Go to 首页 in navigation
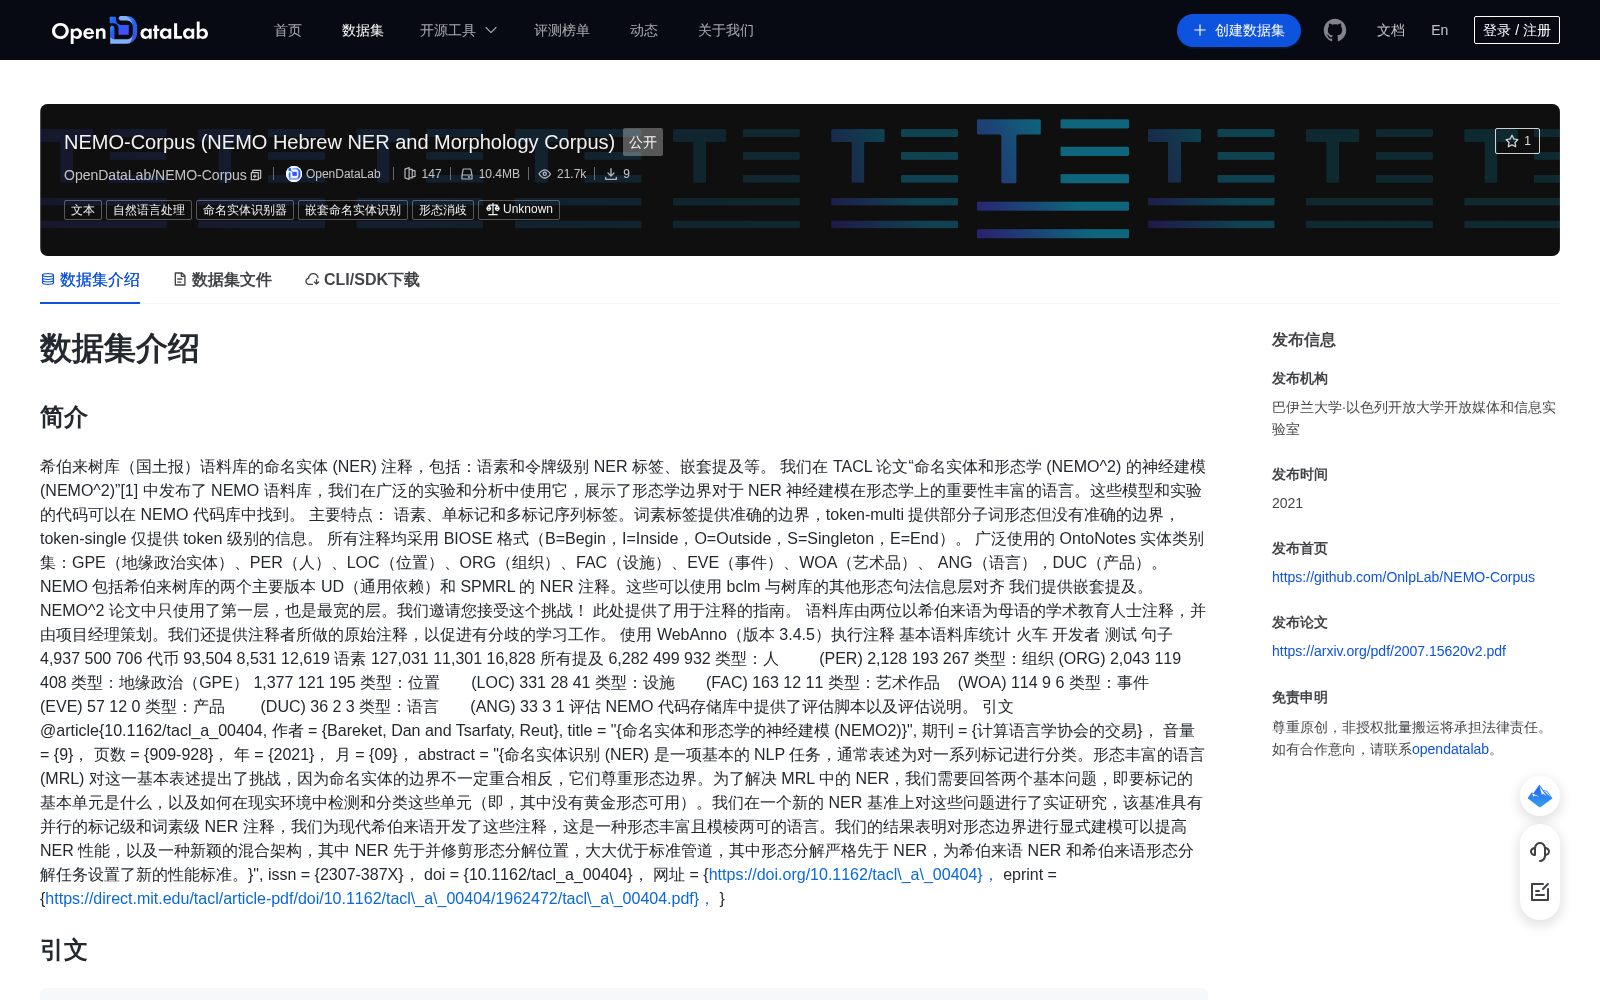Viewport: 1600px width, 1000px height. click(x=288, y=30)
